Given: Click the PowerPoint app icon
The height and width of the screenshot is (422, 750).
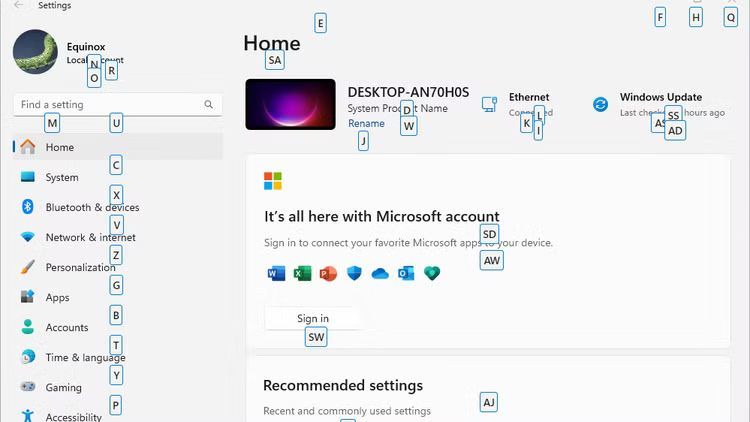Looking at the screenshot, I should (x=328, y=273).
